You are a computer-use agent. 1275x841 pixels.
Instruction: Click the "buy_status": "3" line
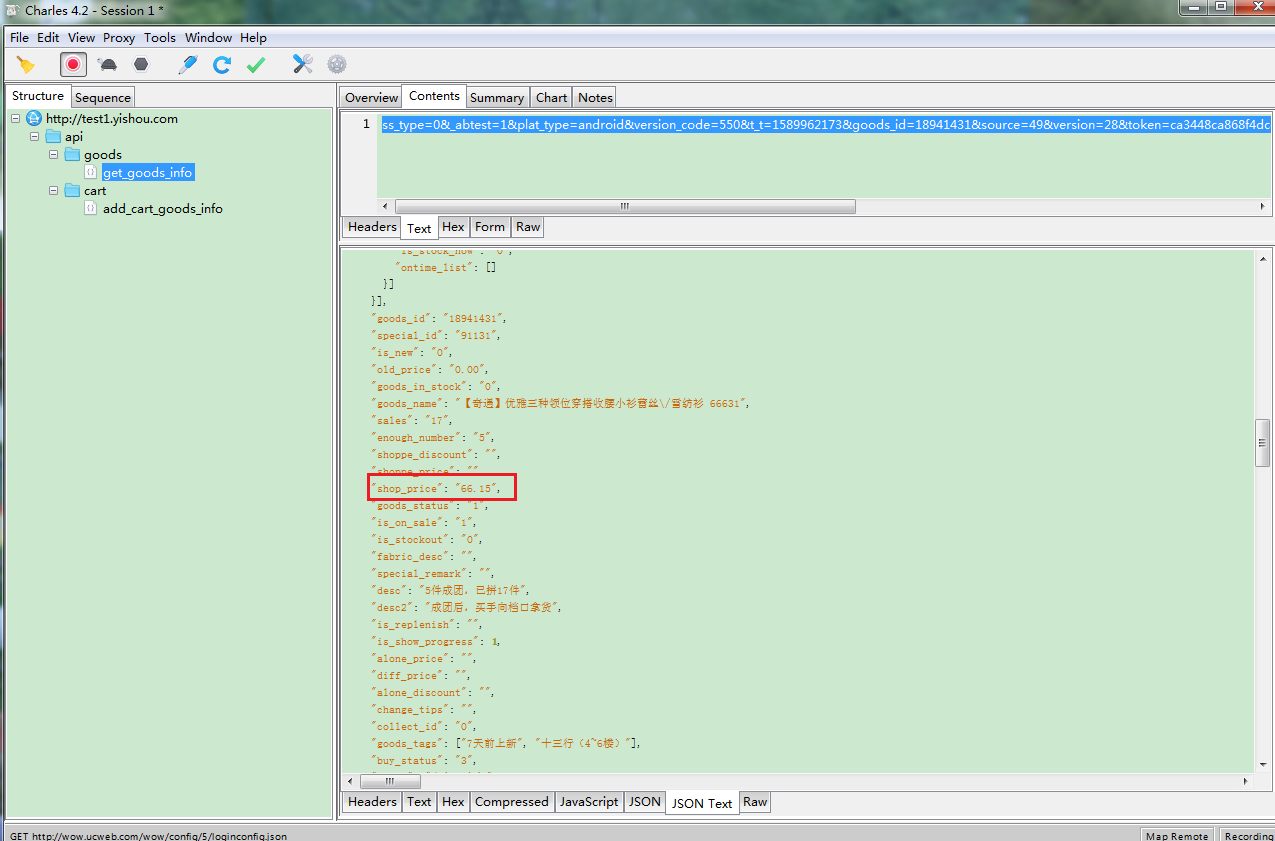tap(424, 761)
